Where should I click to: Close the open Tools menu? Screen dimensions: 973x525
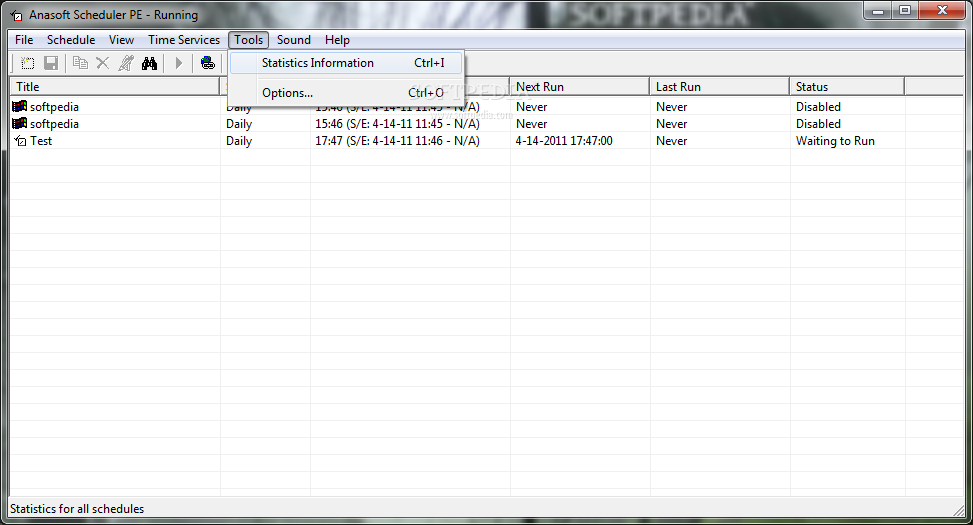point(248,40)
